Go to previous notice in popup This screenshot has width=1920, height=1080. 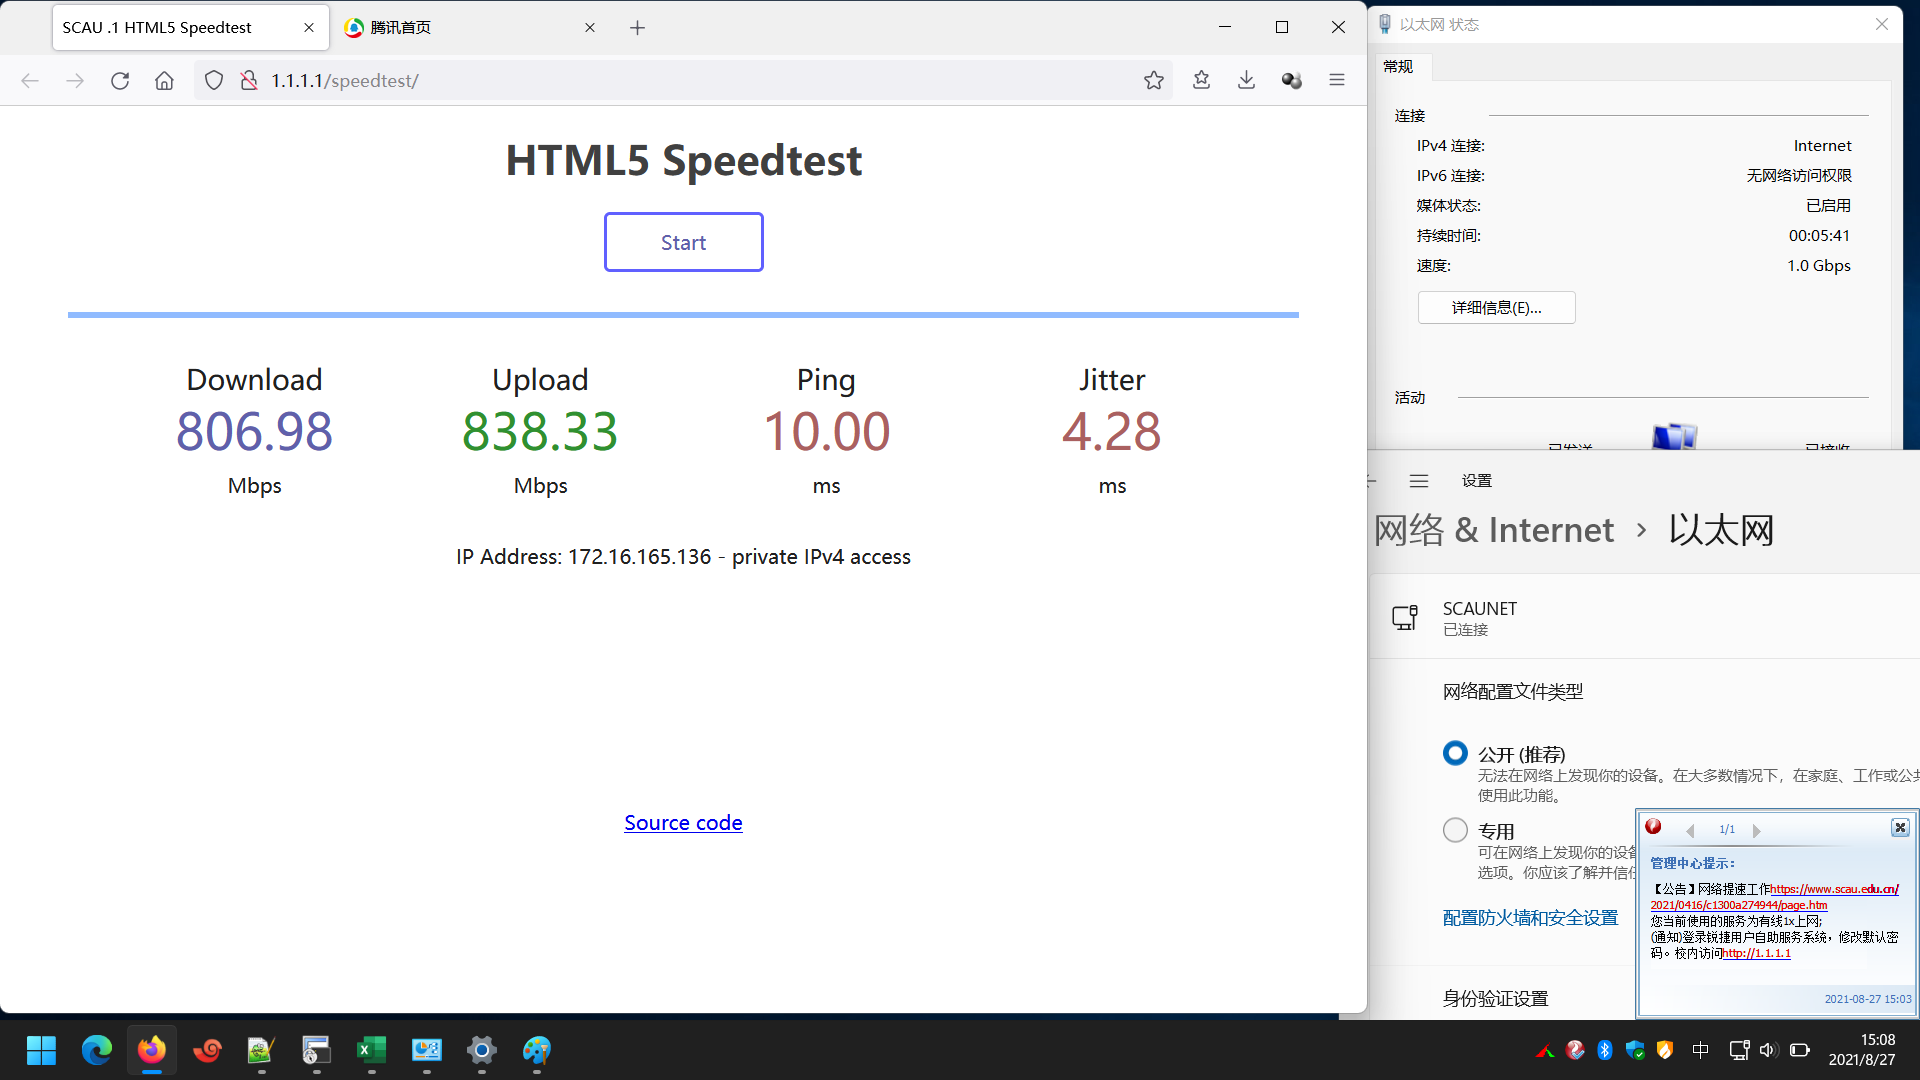[1690, 830]
